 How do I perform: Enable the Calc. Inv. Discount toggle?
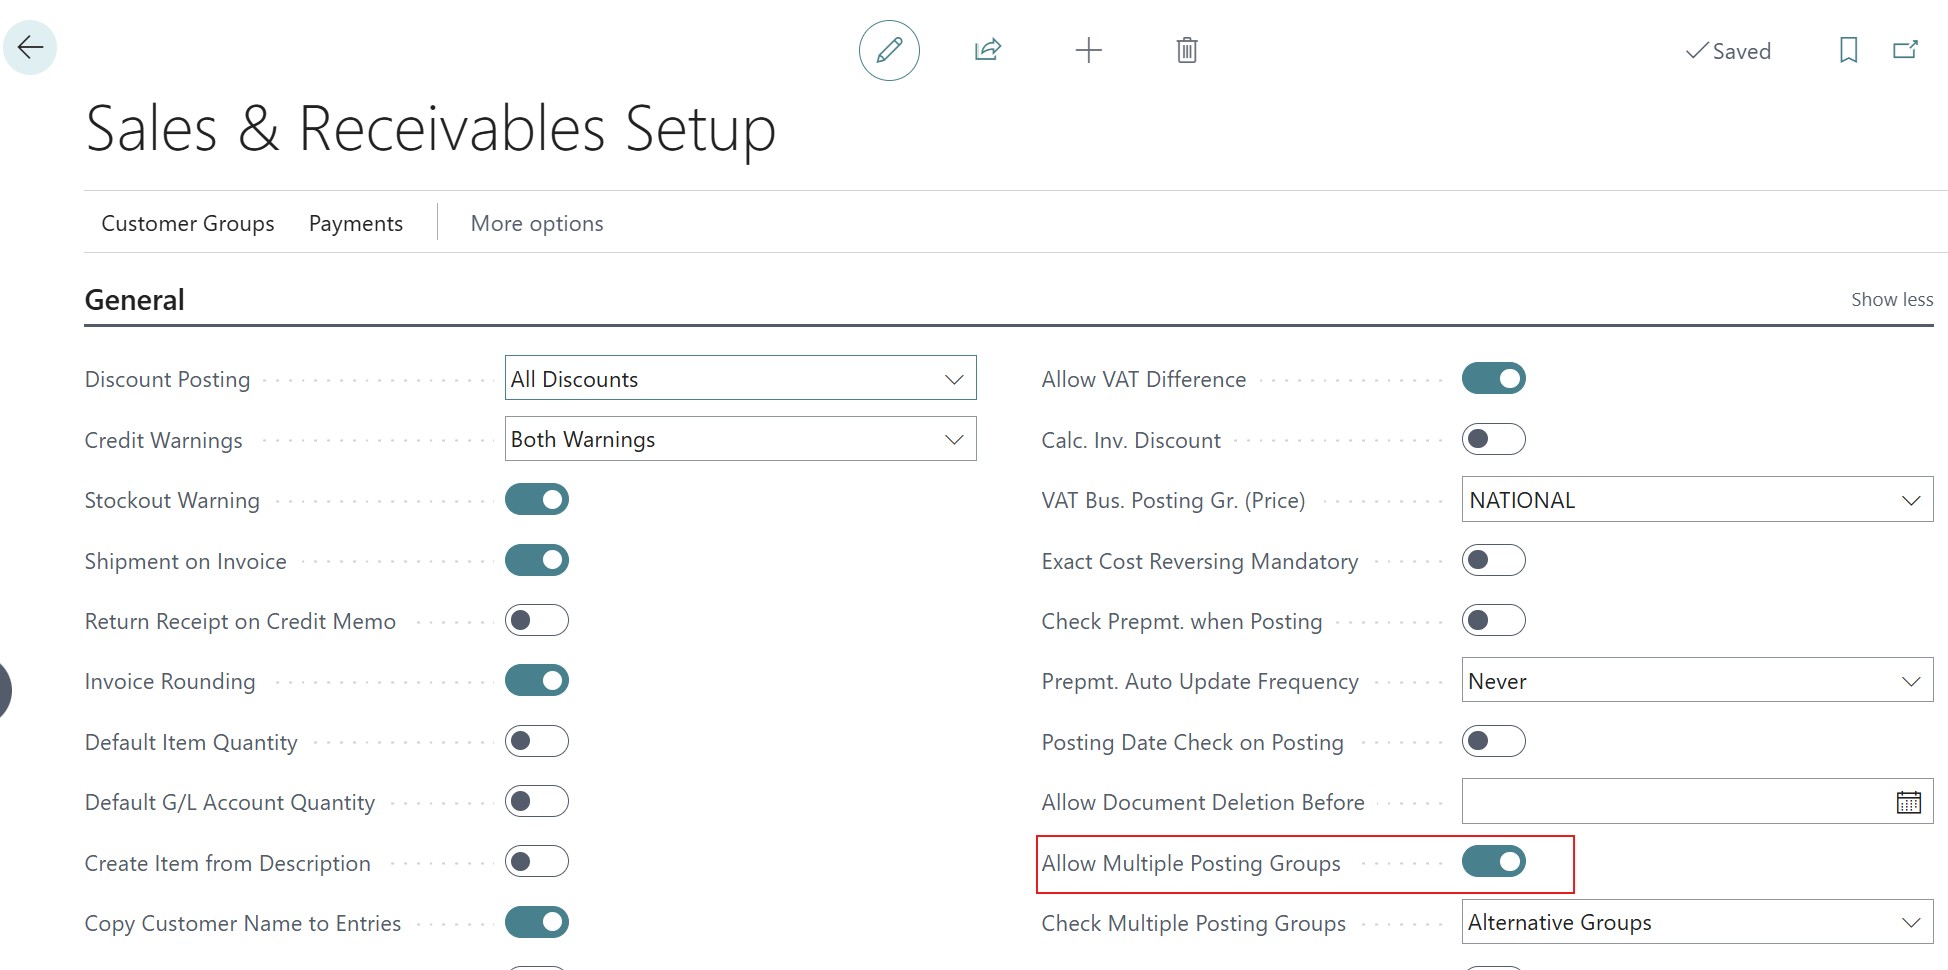point(1493,439)
